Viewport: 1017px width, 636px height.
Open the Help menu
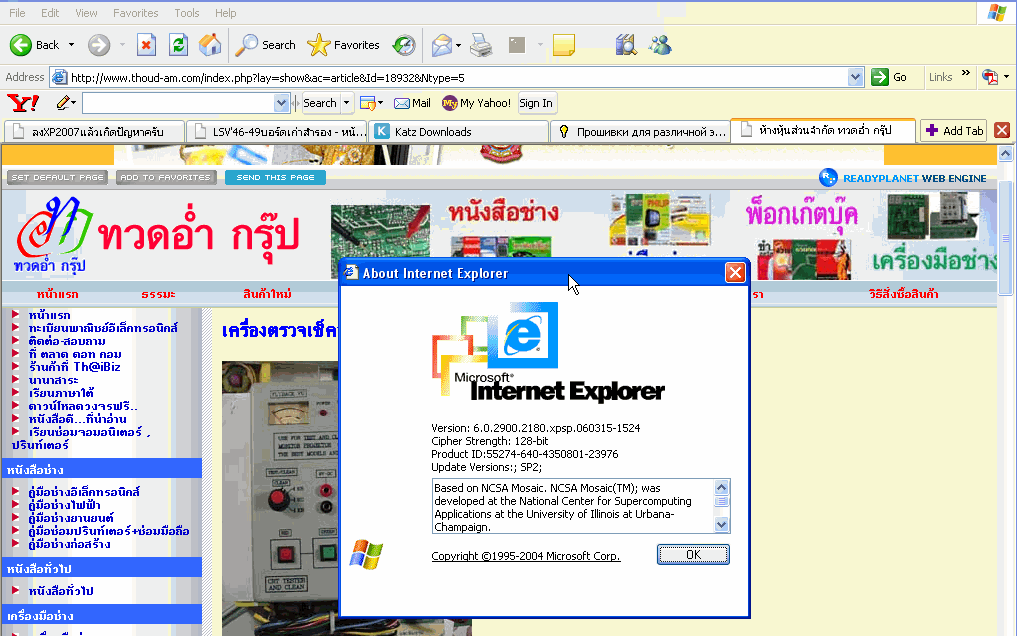pos(226,13)
